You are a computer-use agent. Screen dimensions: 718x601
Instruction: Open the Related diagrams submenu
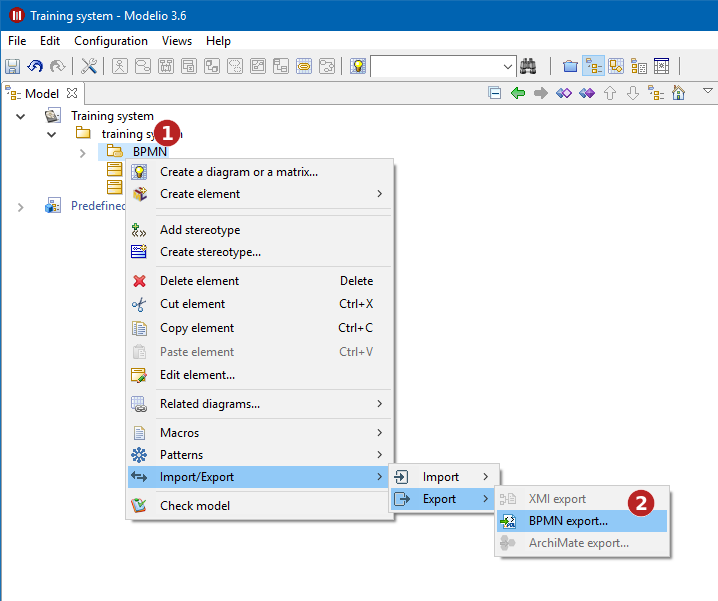click(x=260, y=404)
